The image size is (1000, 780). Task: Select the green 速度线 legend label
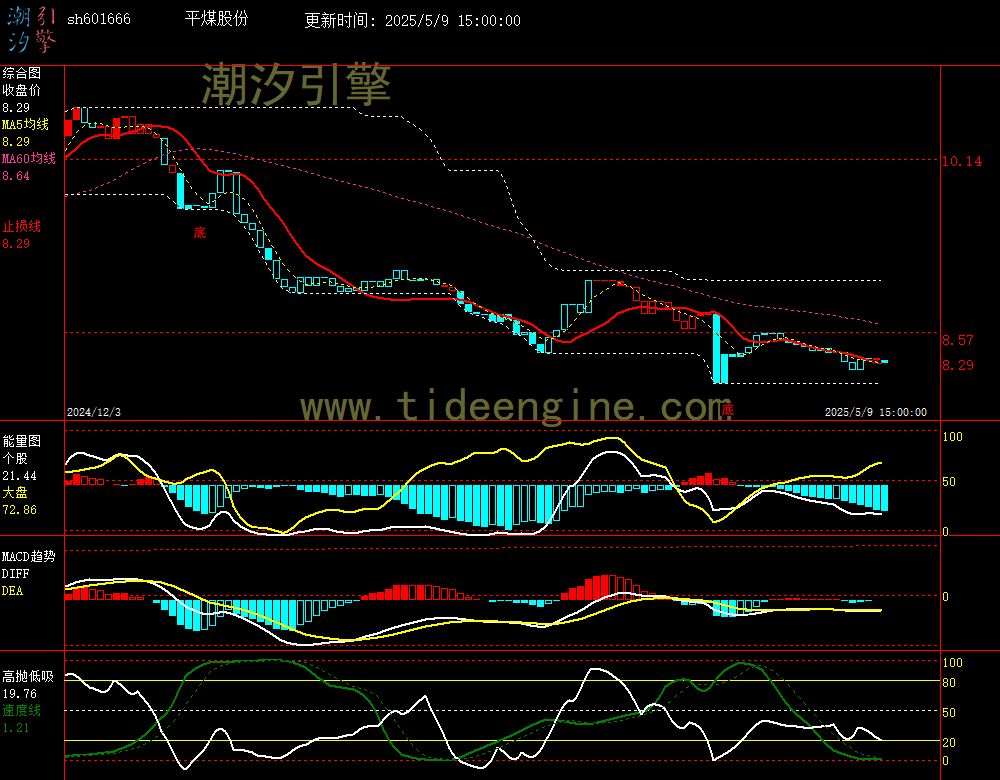pos(22,710)
